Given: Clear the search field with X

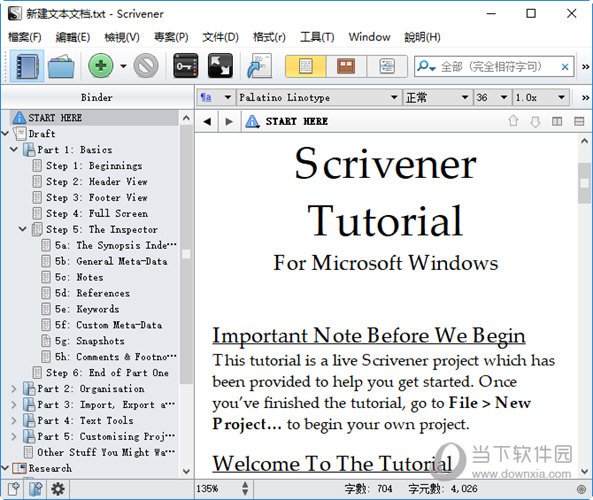Looking at the screenshot, I should coord(565,67).
